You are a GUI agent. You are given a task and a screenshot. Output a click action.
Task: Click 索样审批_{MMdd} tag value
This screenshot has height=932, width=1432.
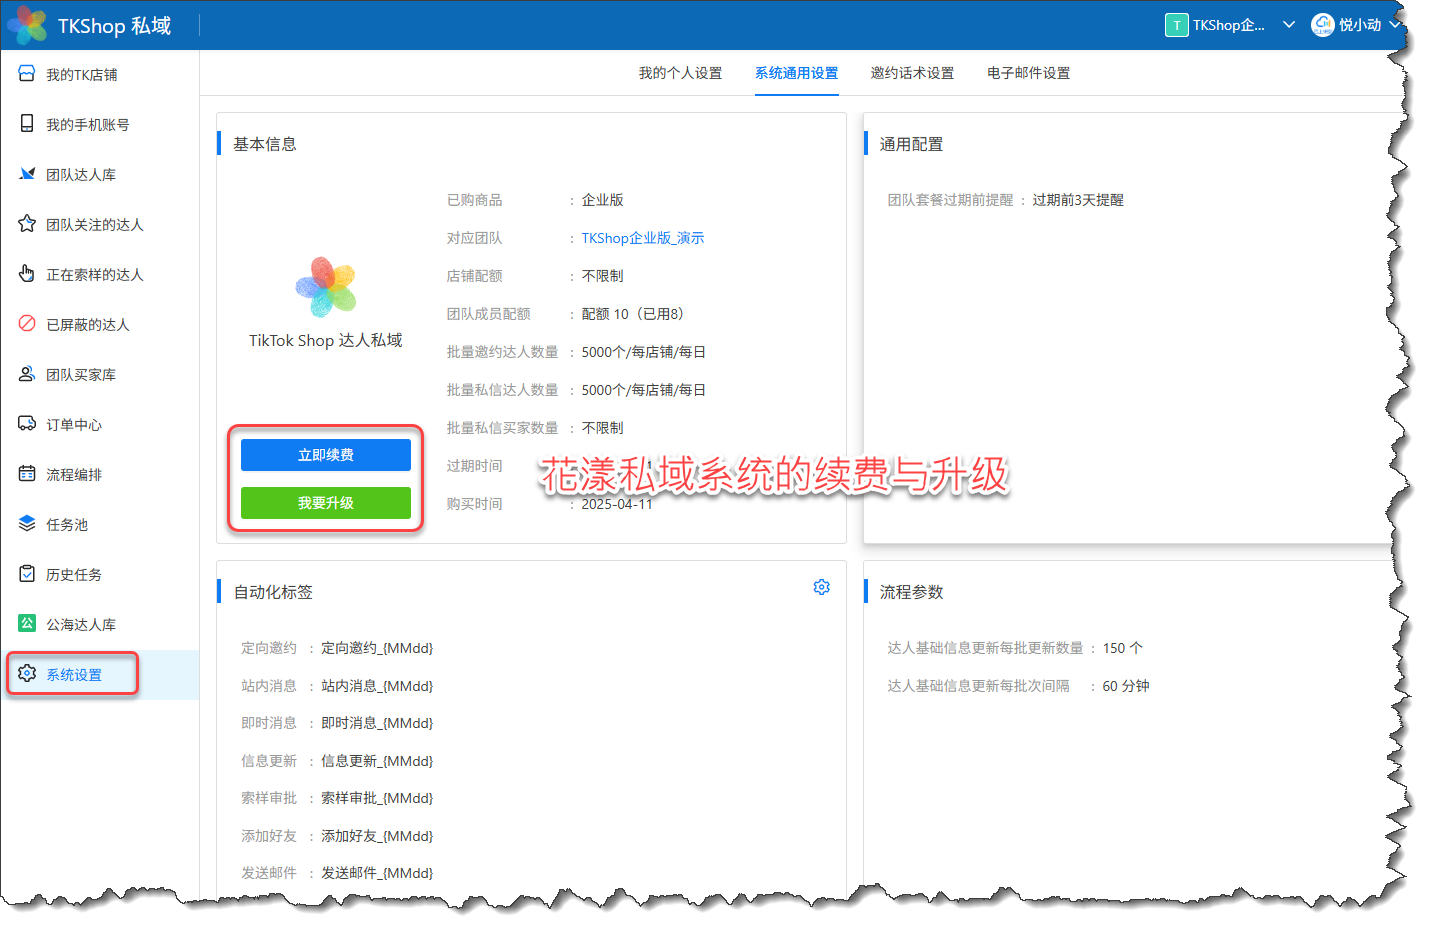click(377, 798)
